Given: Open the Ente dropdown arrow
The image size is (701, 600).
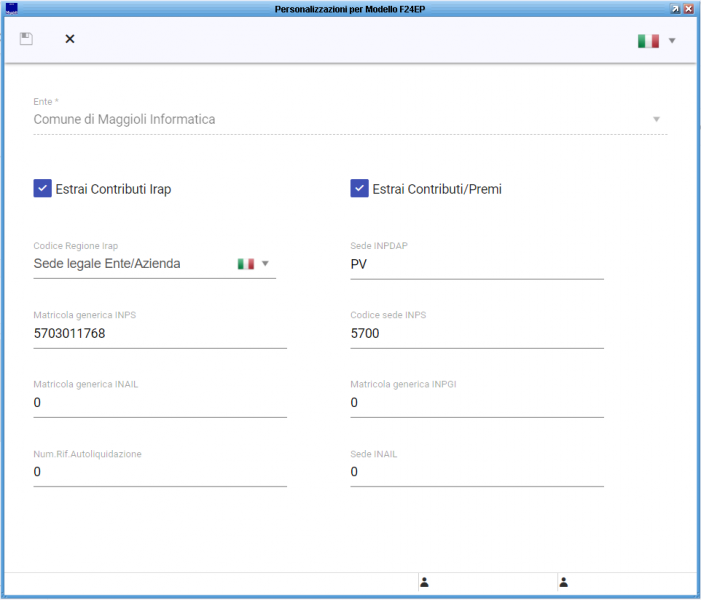Looking at the screenshot, I should pyautogui.click(x=656, y=119).
